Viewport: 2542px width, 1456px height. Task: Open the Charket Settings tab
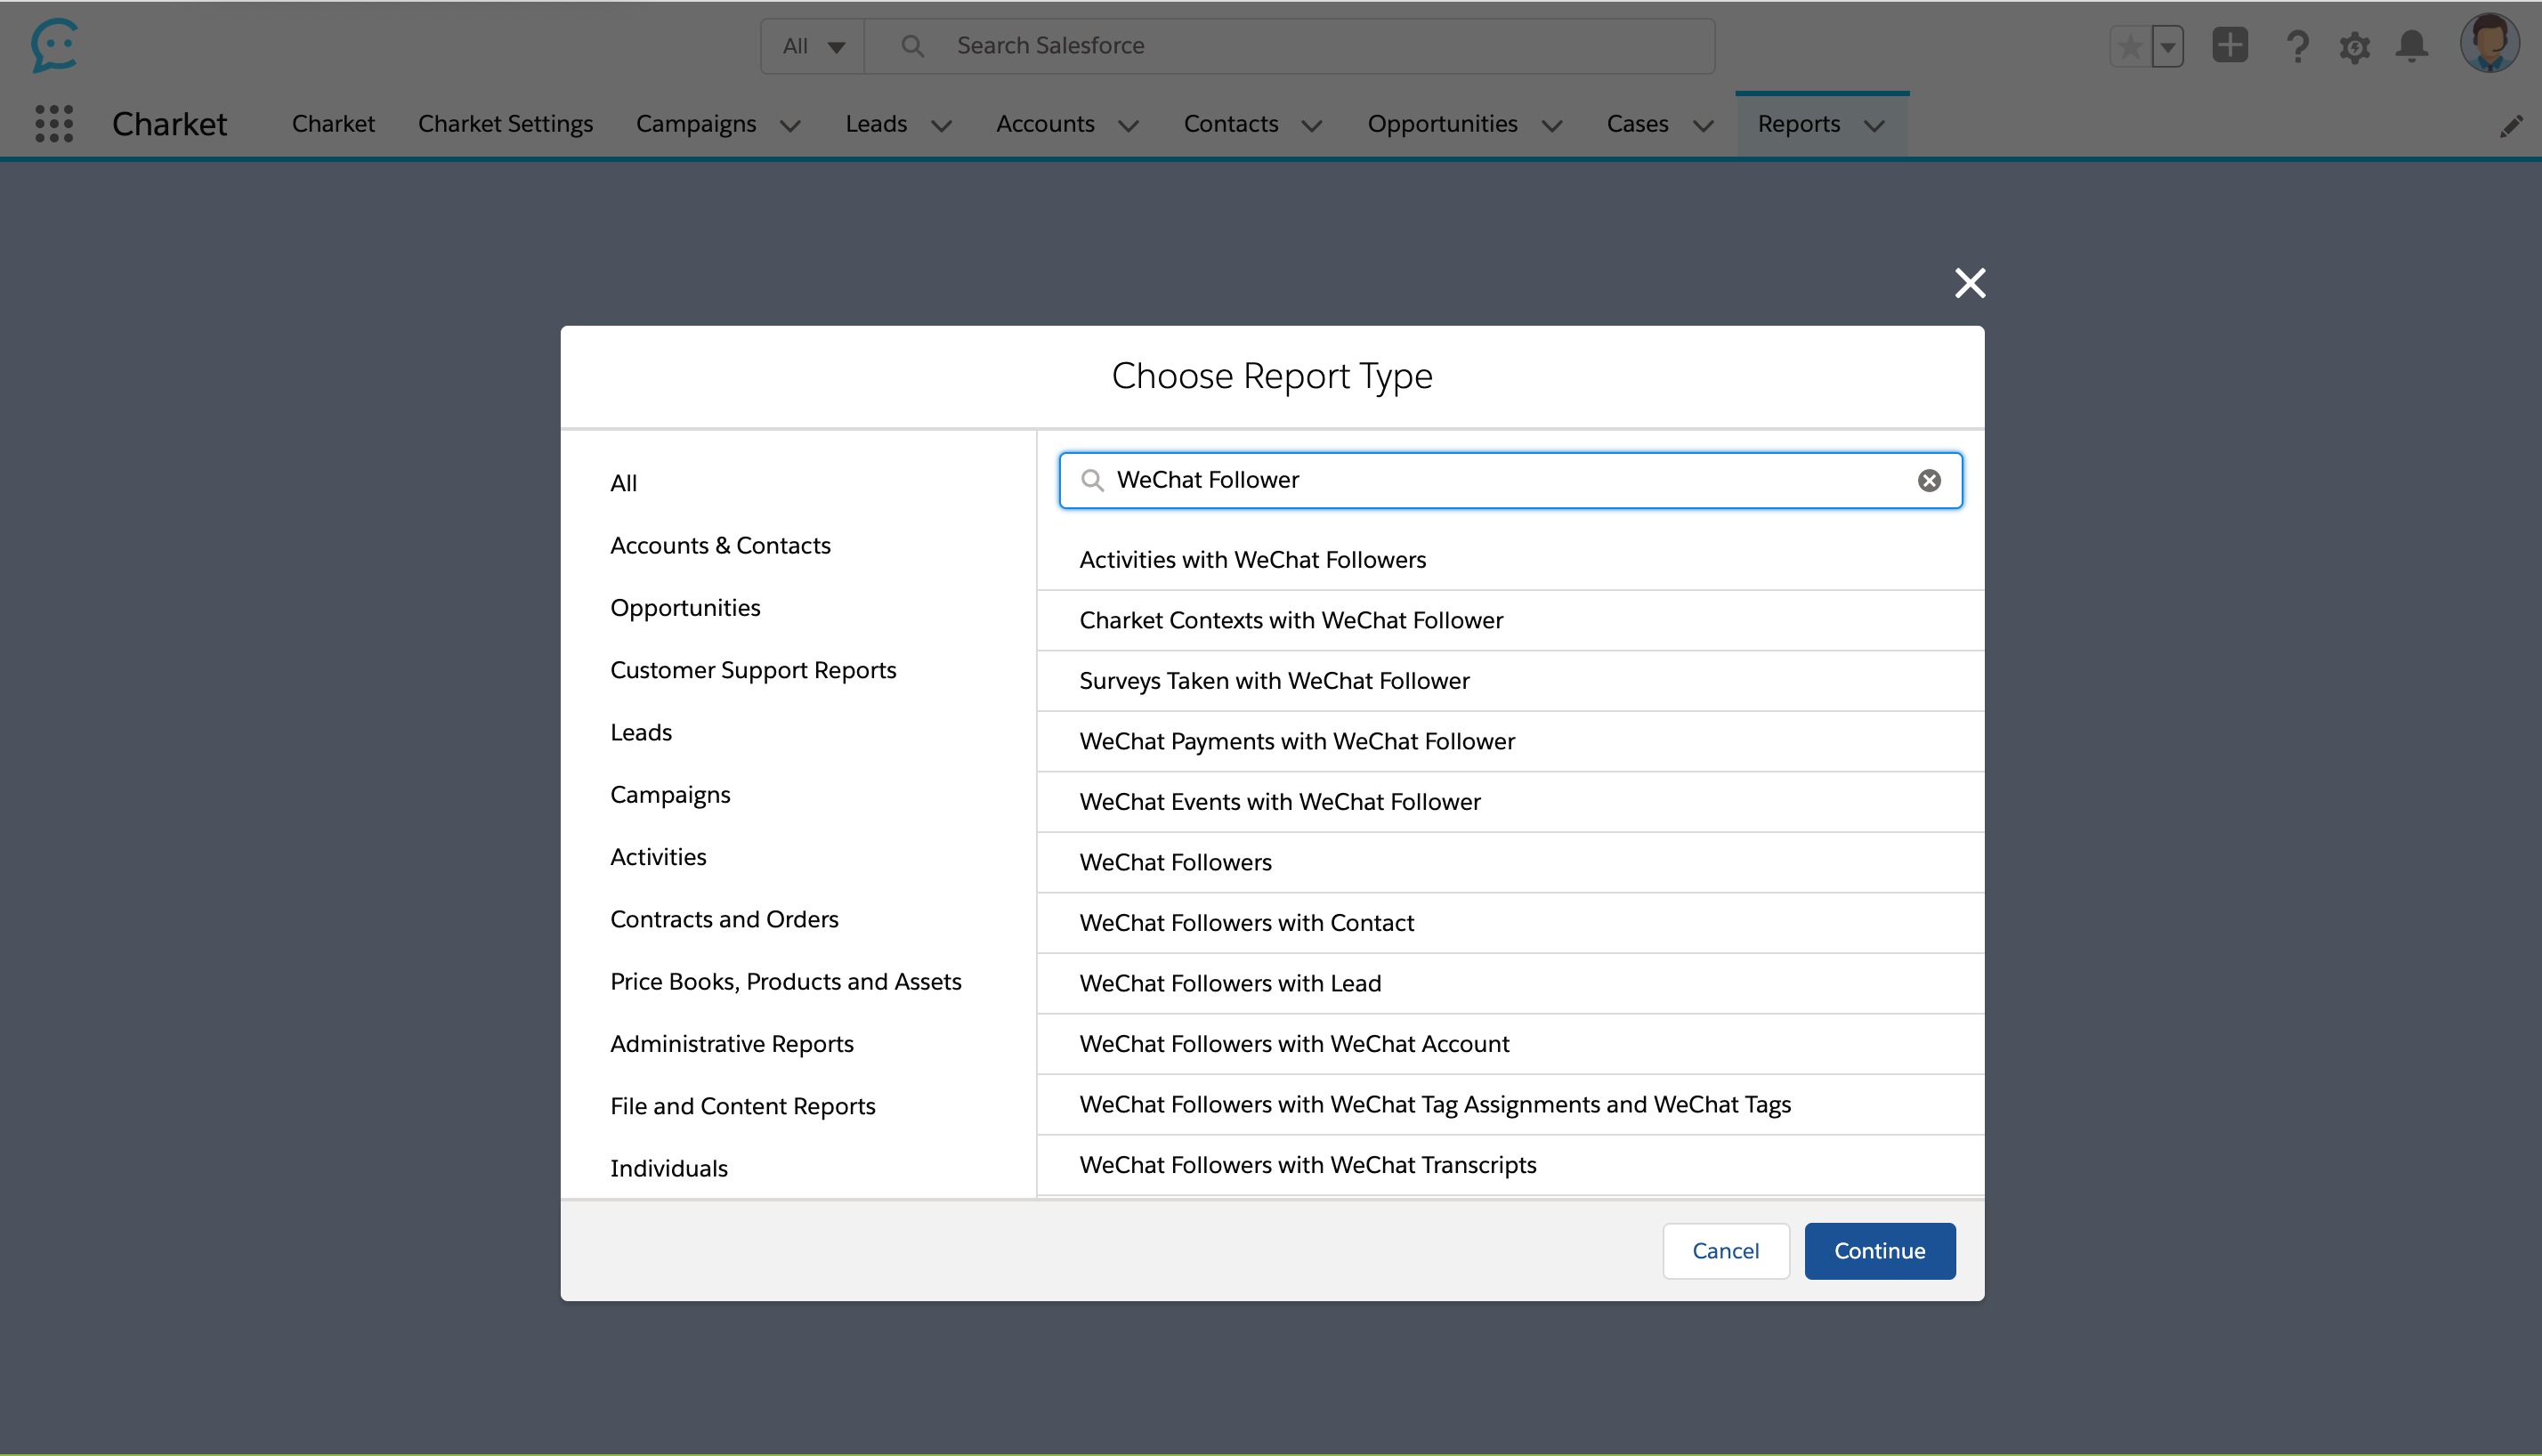tap(505, 124)
